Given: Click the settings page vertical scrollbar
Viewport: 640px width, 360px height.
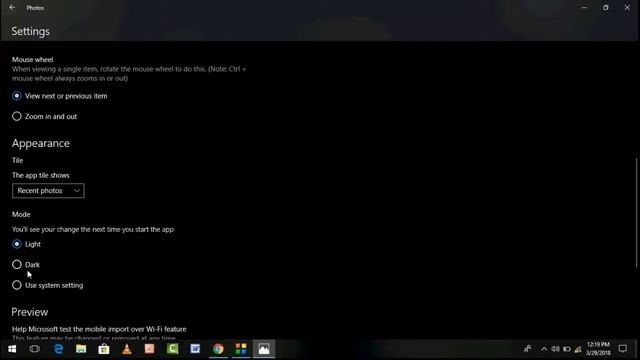Looking at the screenshot, I should [x=637, y=213].
